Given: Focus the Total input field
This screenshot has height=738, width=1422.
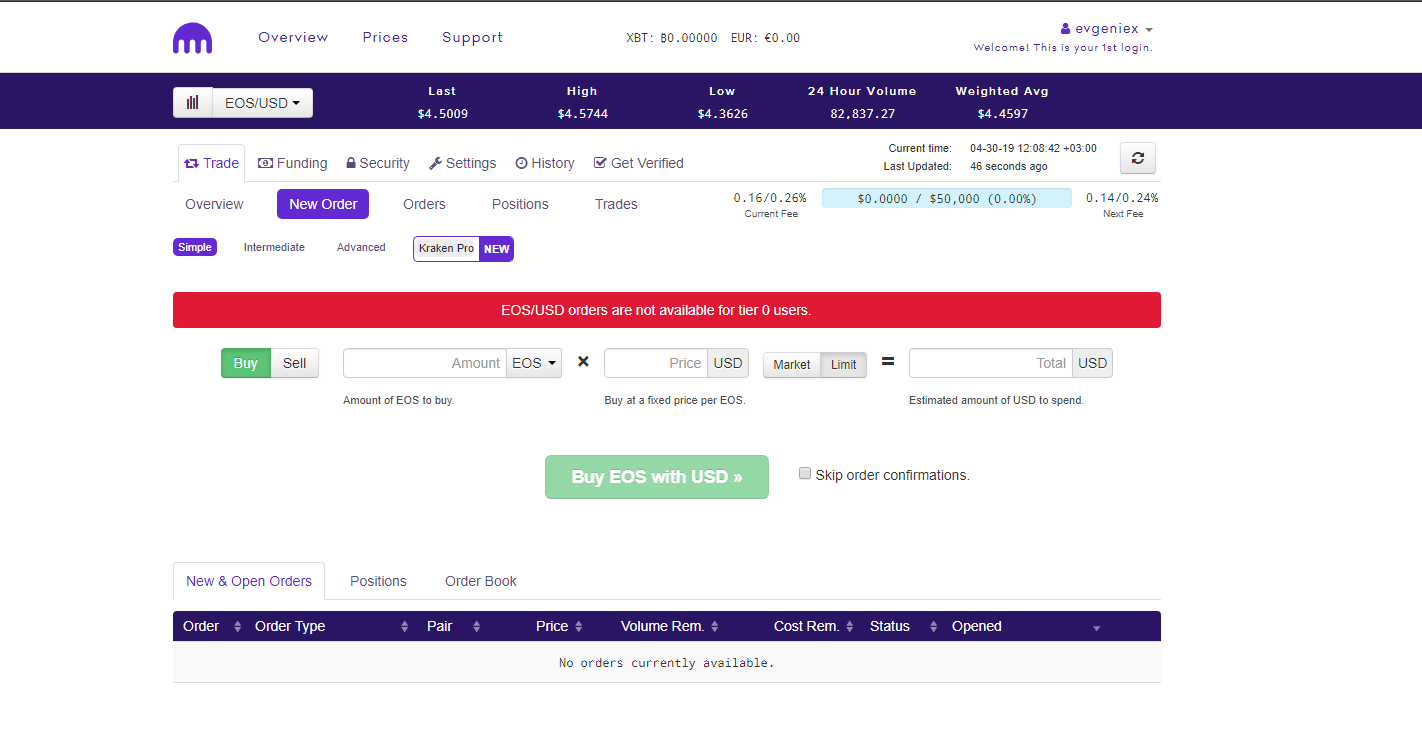Looking at the screenshot, I should 991,363.
